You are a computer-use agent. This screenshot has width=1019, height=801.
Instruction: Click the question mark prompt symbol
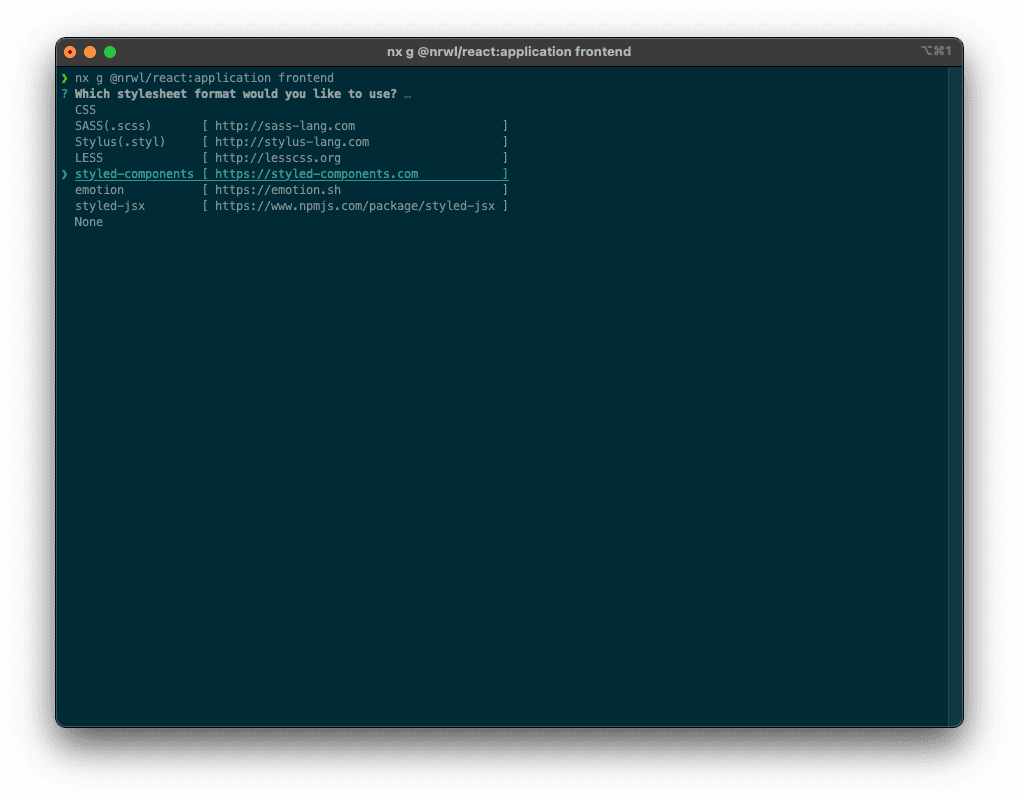[x=64, y=93]
